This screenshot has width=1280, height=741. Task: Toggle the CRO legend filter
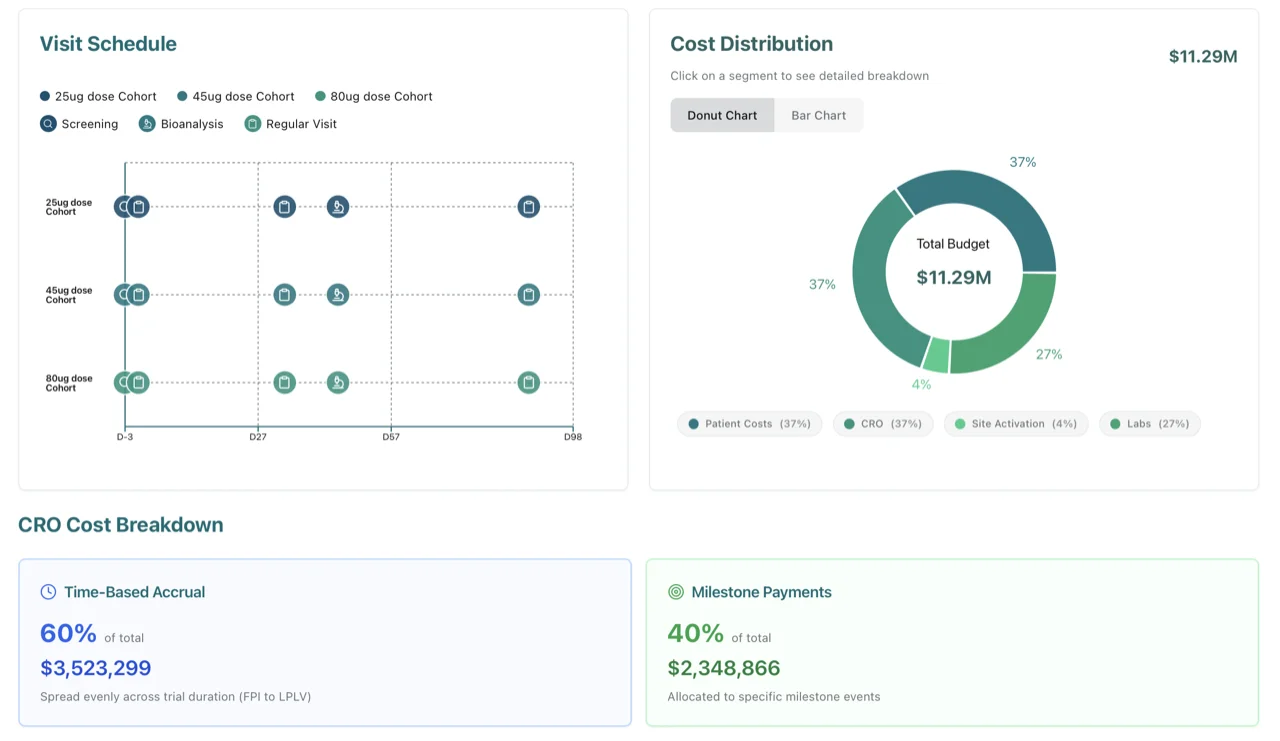[883, 423]
